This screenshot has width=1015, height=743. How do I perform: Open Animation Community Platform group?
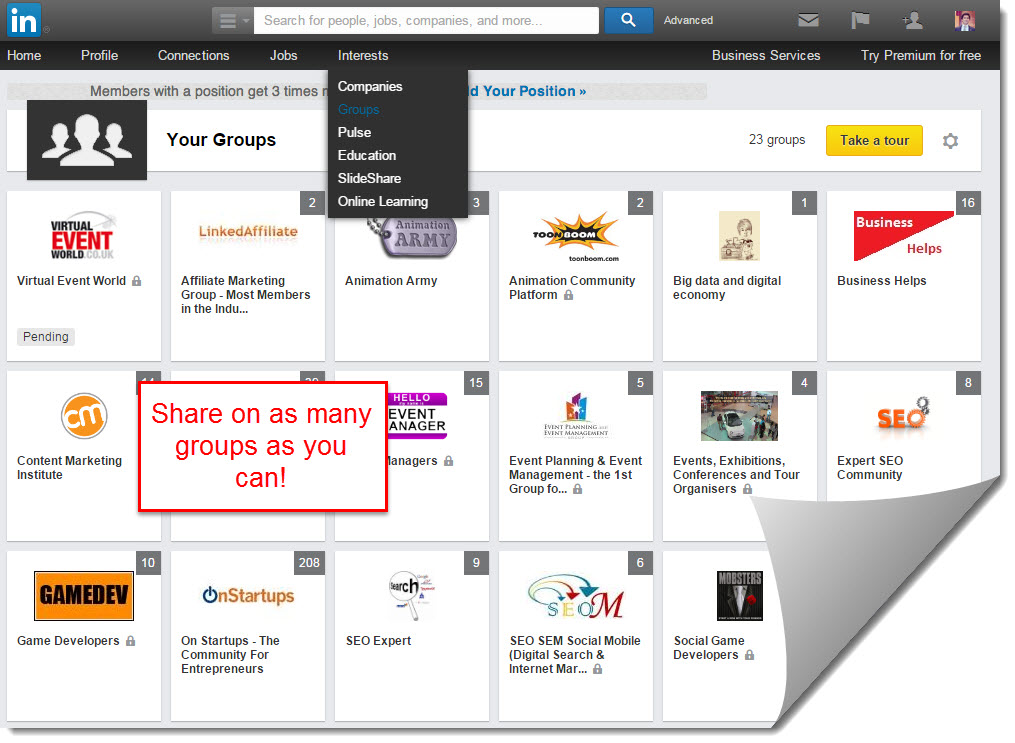click(572, 288)
